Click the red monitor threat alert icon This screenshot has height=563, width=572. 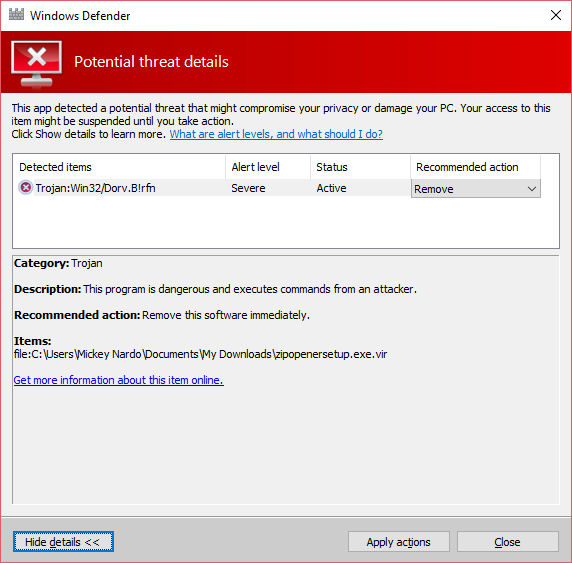pyautogui.click(x=36, y=64)
